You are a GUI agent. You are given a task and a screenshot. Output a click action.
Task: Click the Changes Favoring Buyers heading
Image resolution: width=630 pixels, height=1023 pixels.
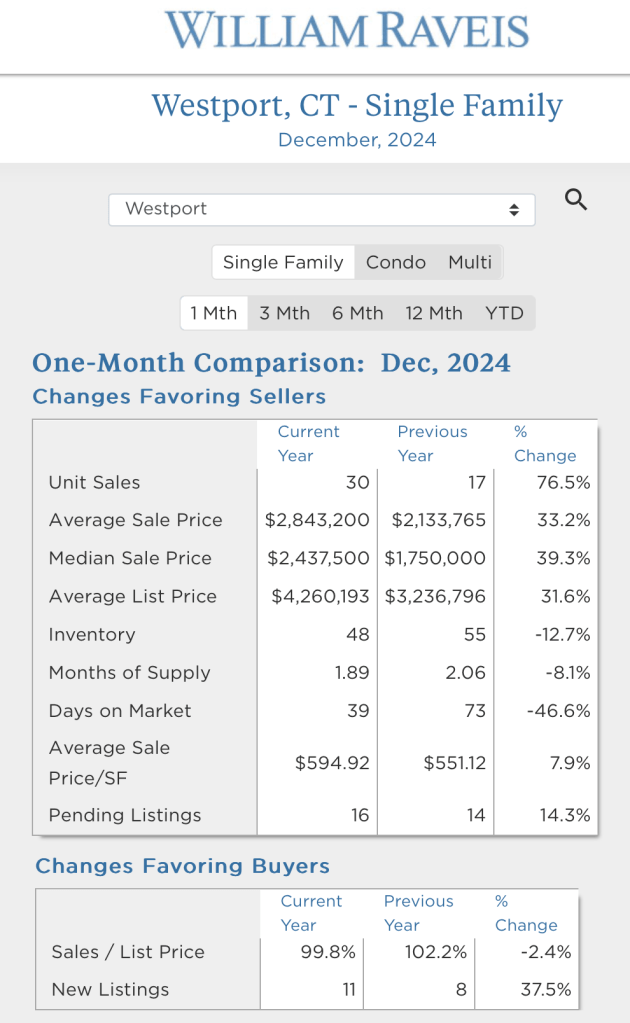click(182, 866)
